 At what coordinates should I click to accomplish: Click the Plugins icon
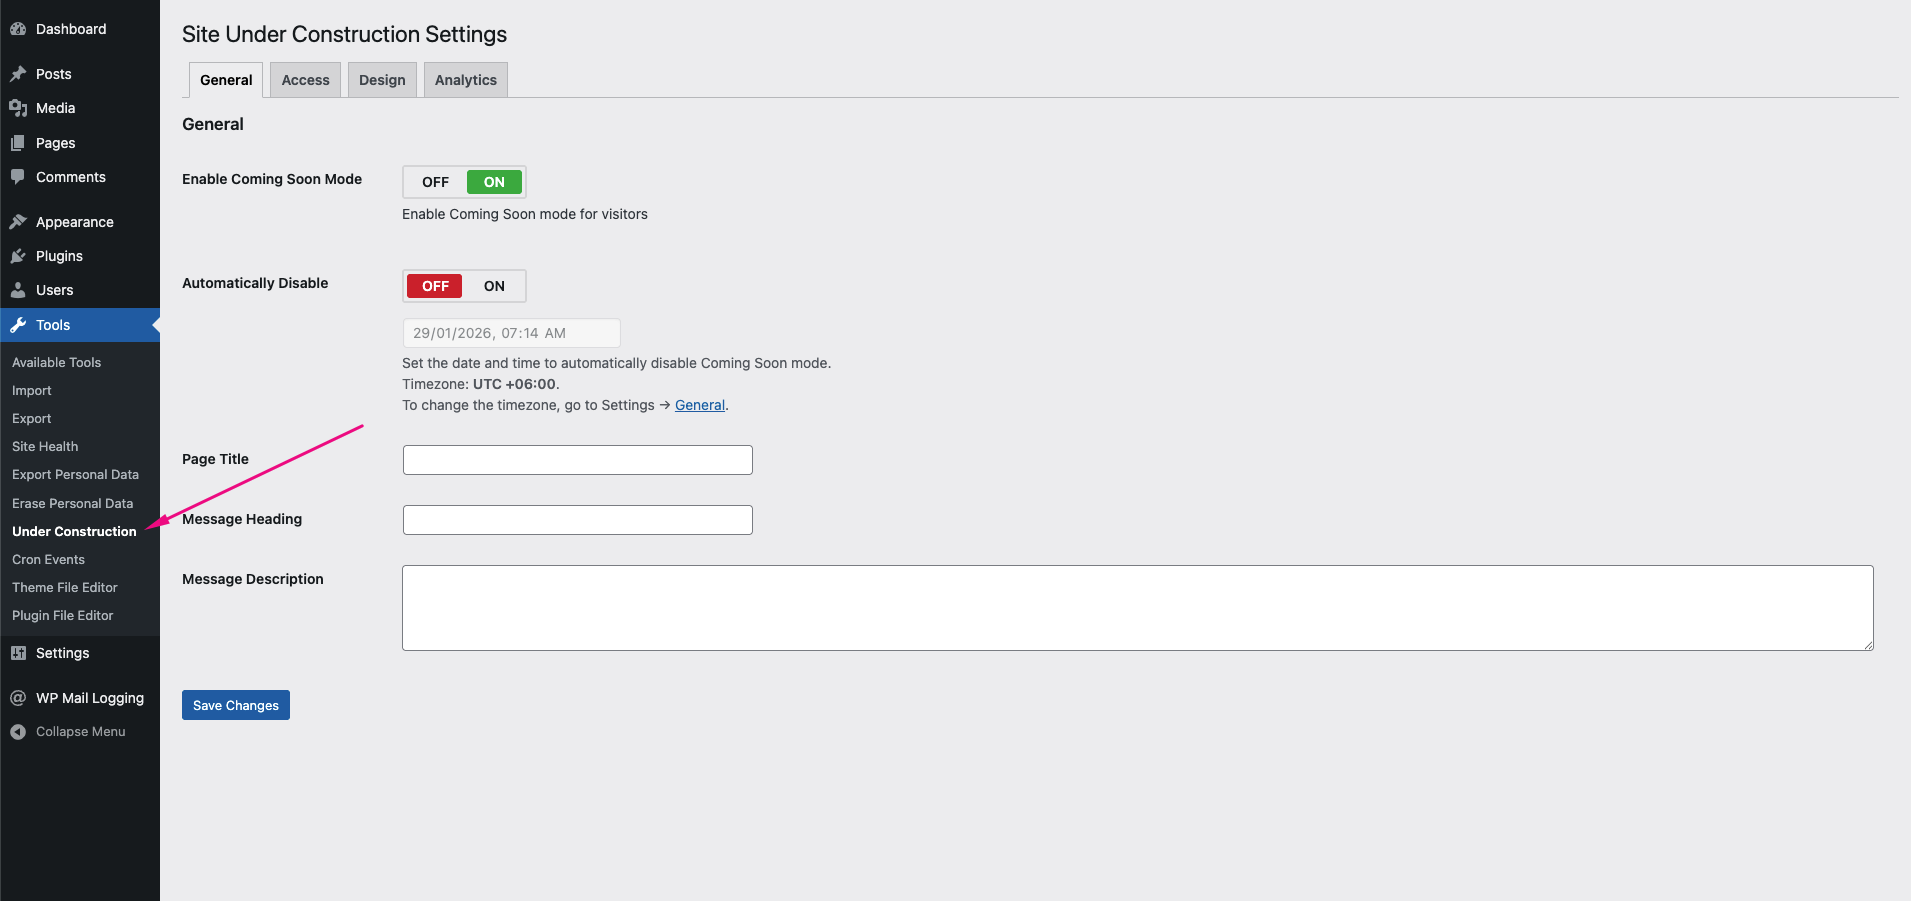click(x=19, y=256)
